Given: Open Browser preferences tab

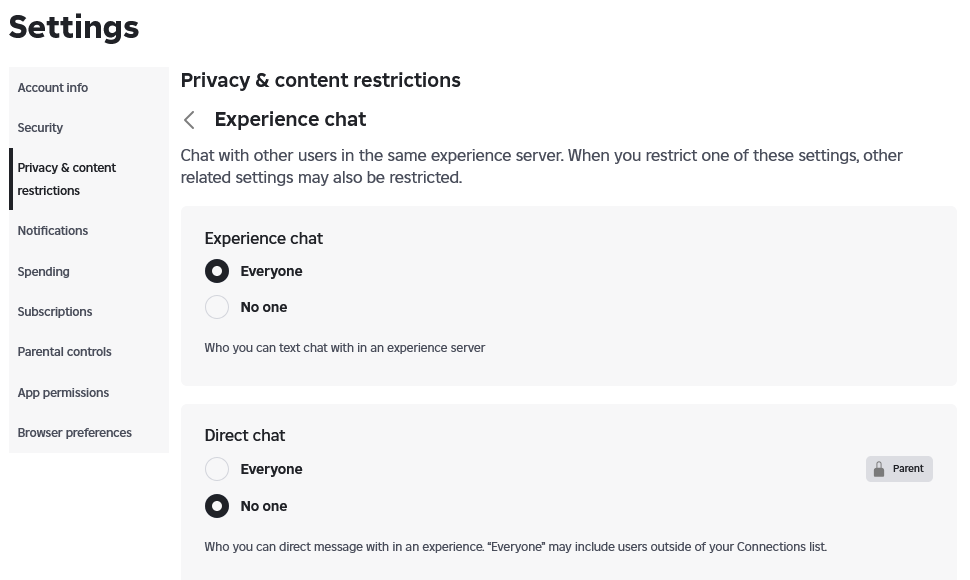Looking at the screenshot, I should (x=75, y=433).
